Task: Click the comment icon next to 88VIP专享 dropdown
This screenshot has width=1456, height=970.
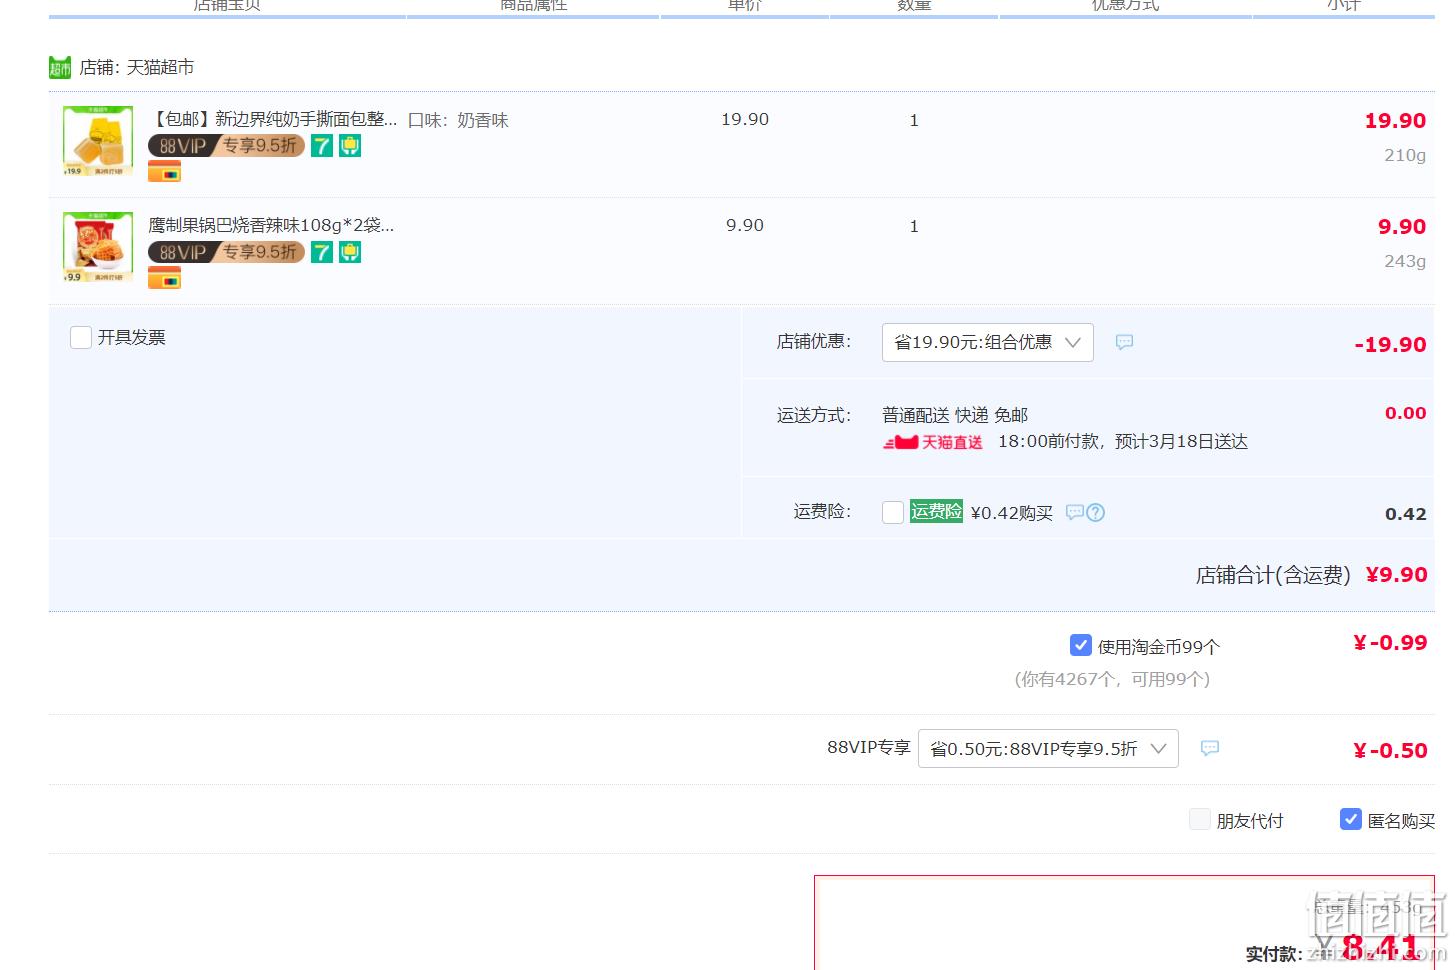Action: point(1210,748)
